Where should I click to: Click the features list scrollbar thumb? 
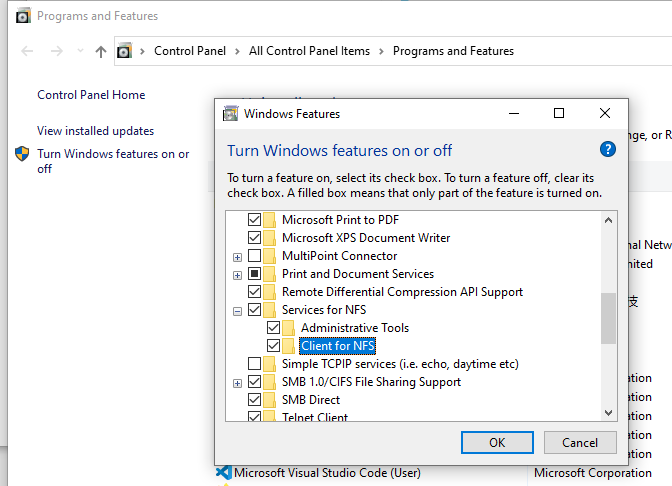point(608,318)
